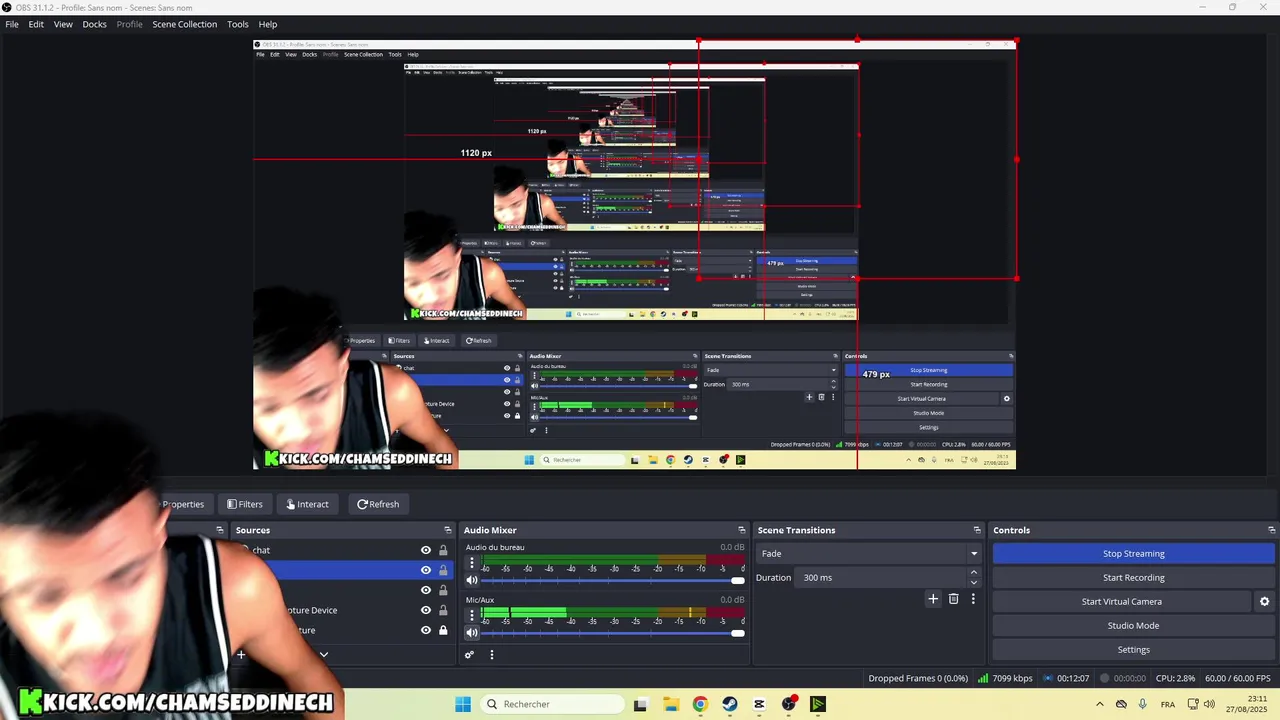Open the Tools menu
This screenshot has width=1280, height=720.
(x=238, y=24)
